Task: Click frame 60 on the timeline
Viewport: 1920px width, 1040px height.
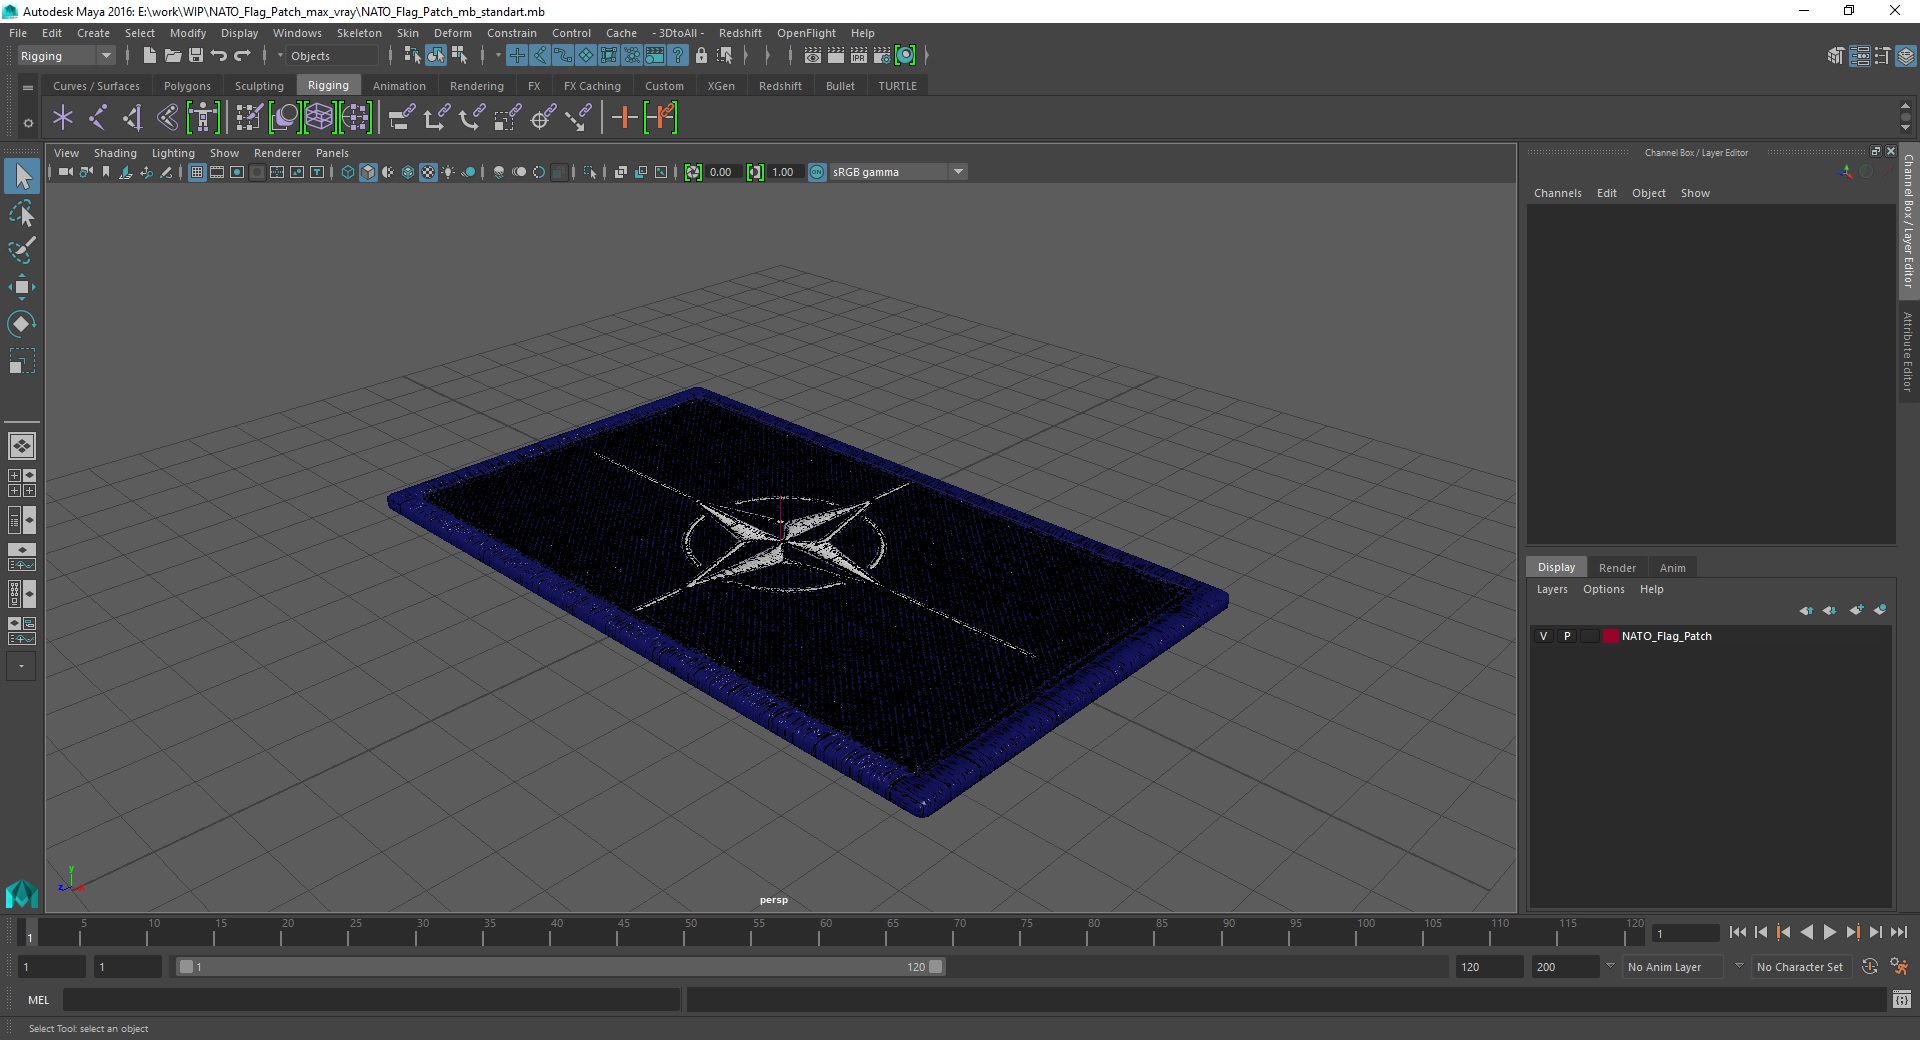Action: 819,932
